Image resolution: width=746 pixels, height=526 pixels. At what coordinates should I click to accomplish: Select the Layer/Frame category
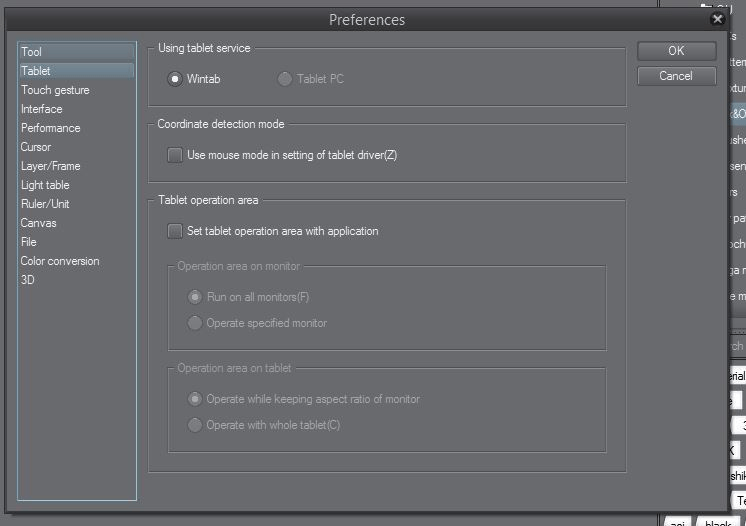[51, 166]
